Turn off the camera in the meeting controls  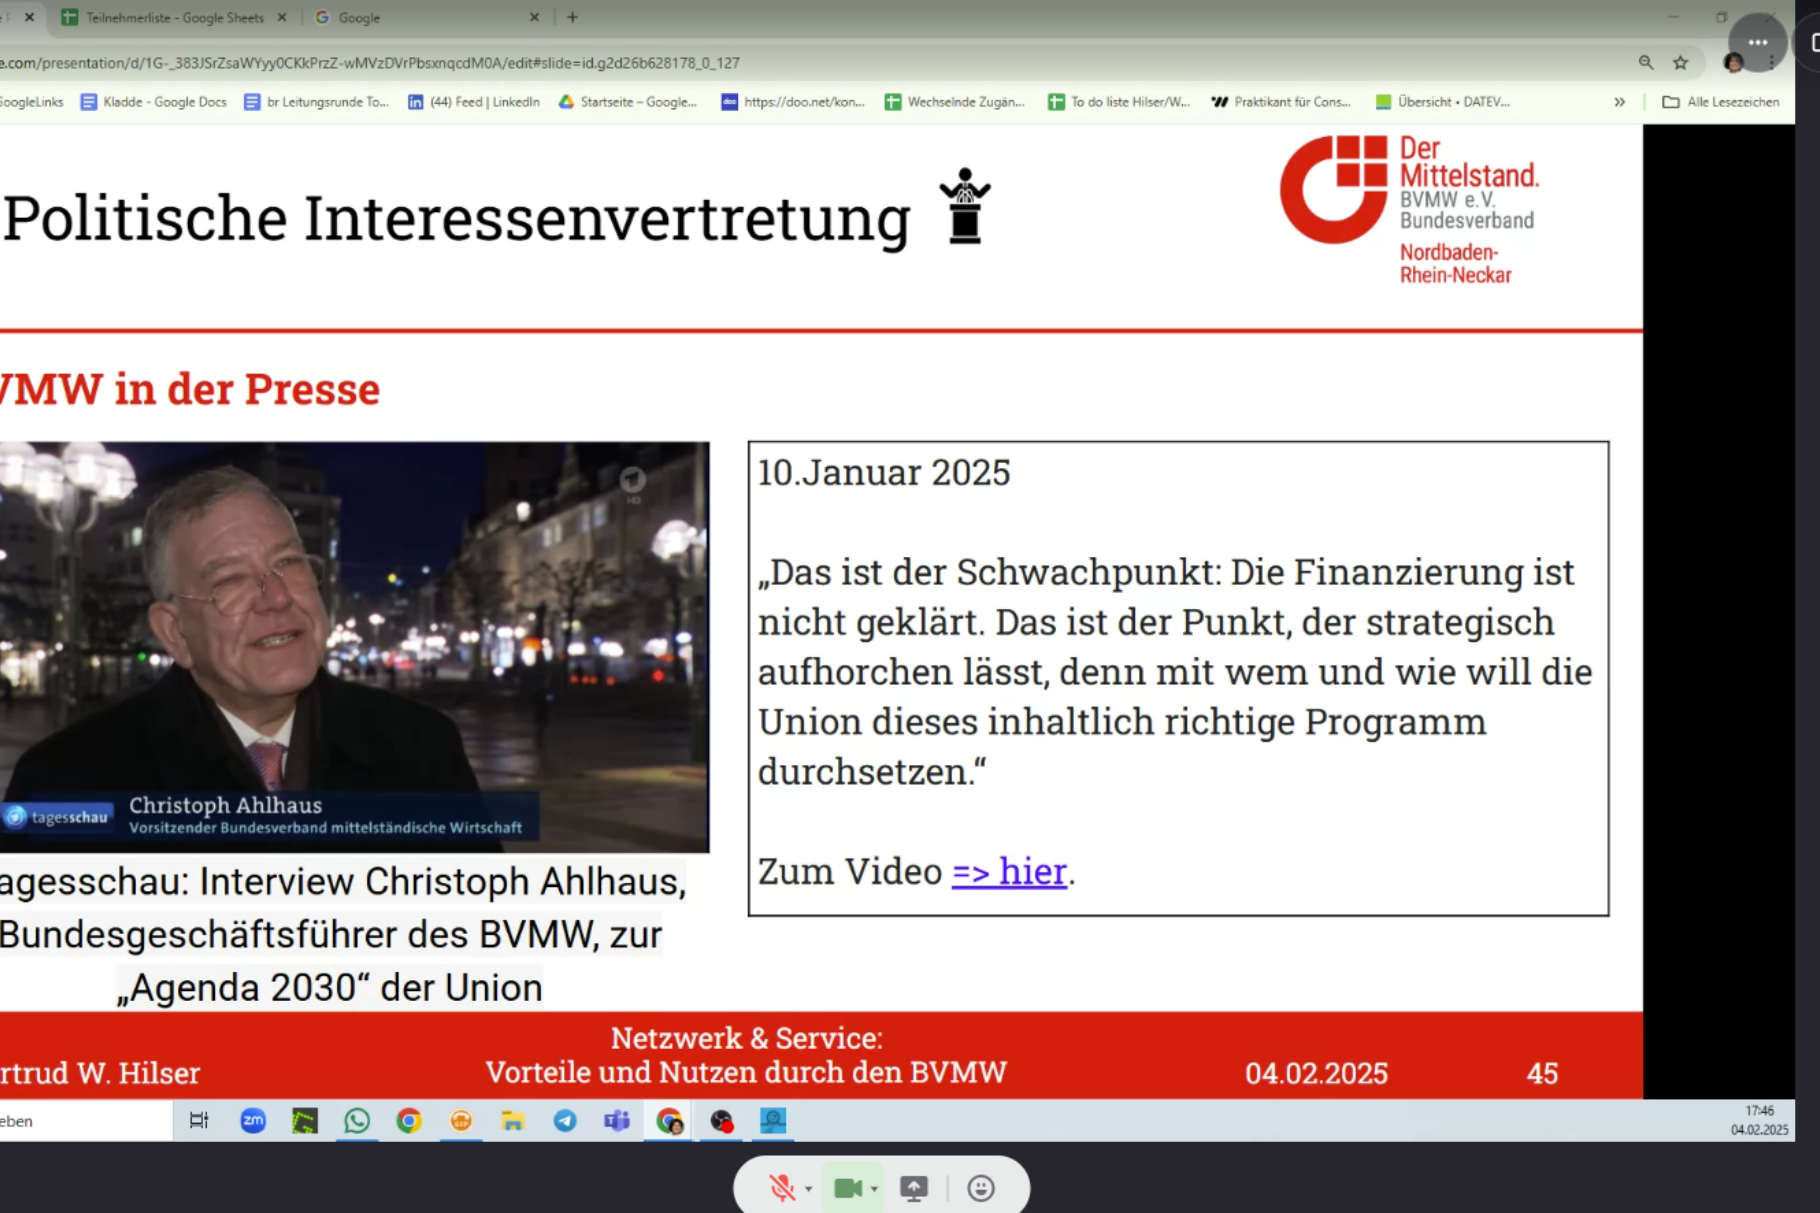(x=848, y=1188)
